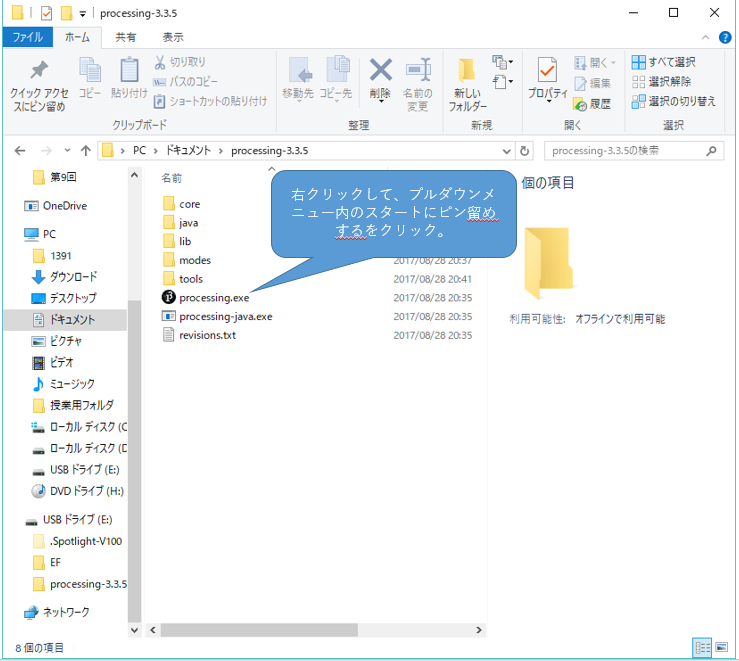Click Edit (編集) ribbon button
The width and height of the screenshot is (739, 661).
click(x=592, y=83)
